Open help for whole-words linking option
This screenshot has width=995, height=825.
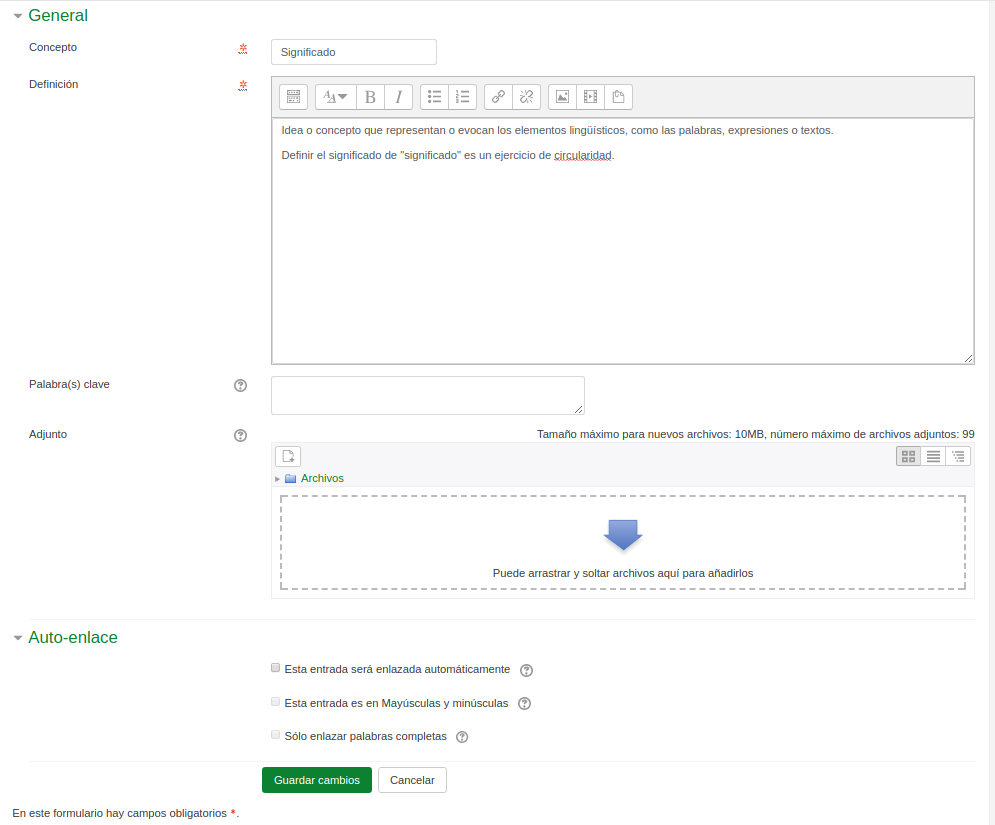point(462,737)
